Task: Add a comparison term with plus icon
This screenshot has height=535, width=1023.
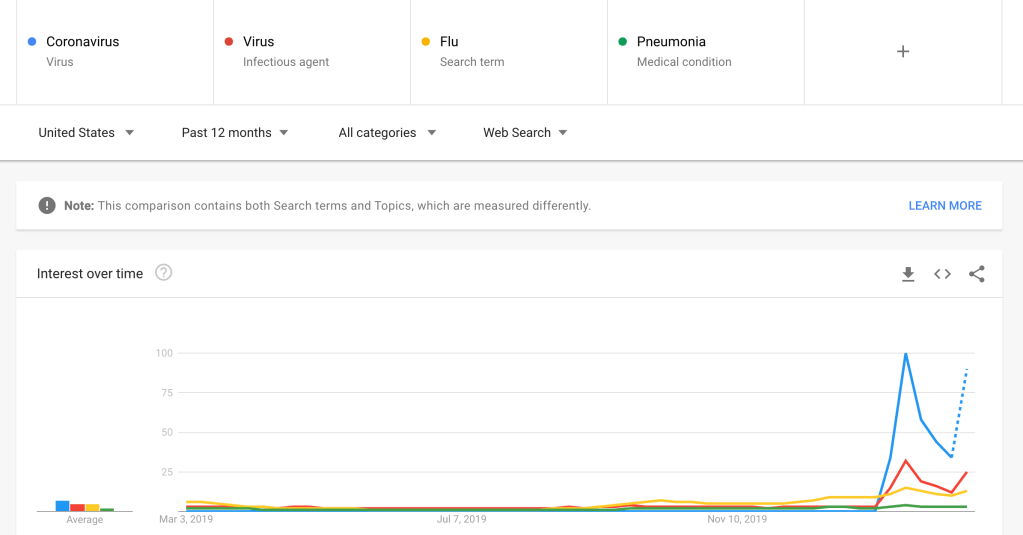Action: pyautogui.click(x=903, y=52)
